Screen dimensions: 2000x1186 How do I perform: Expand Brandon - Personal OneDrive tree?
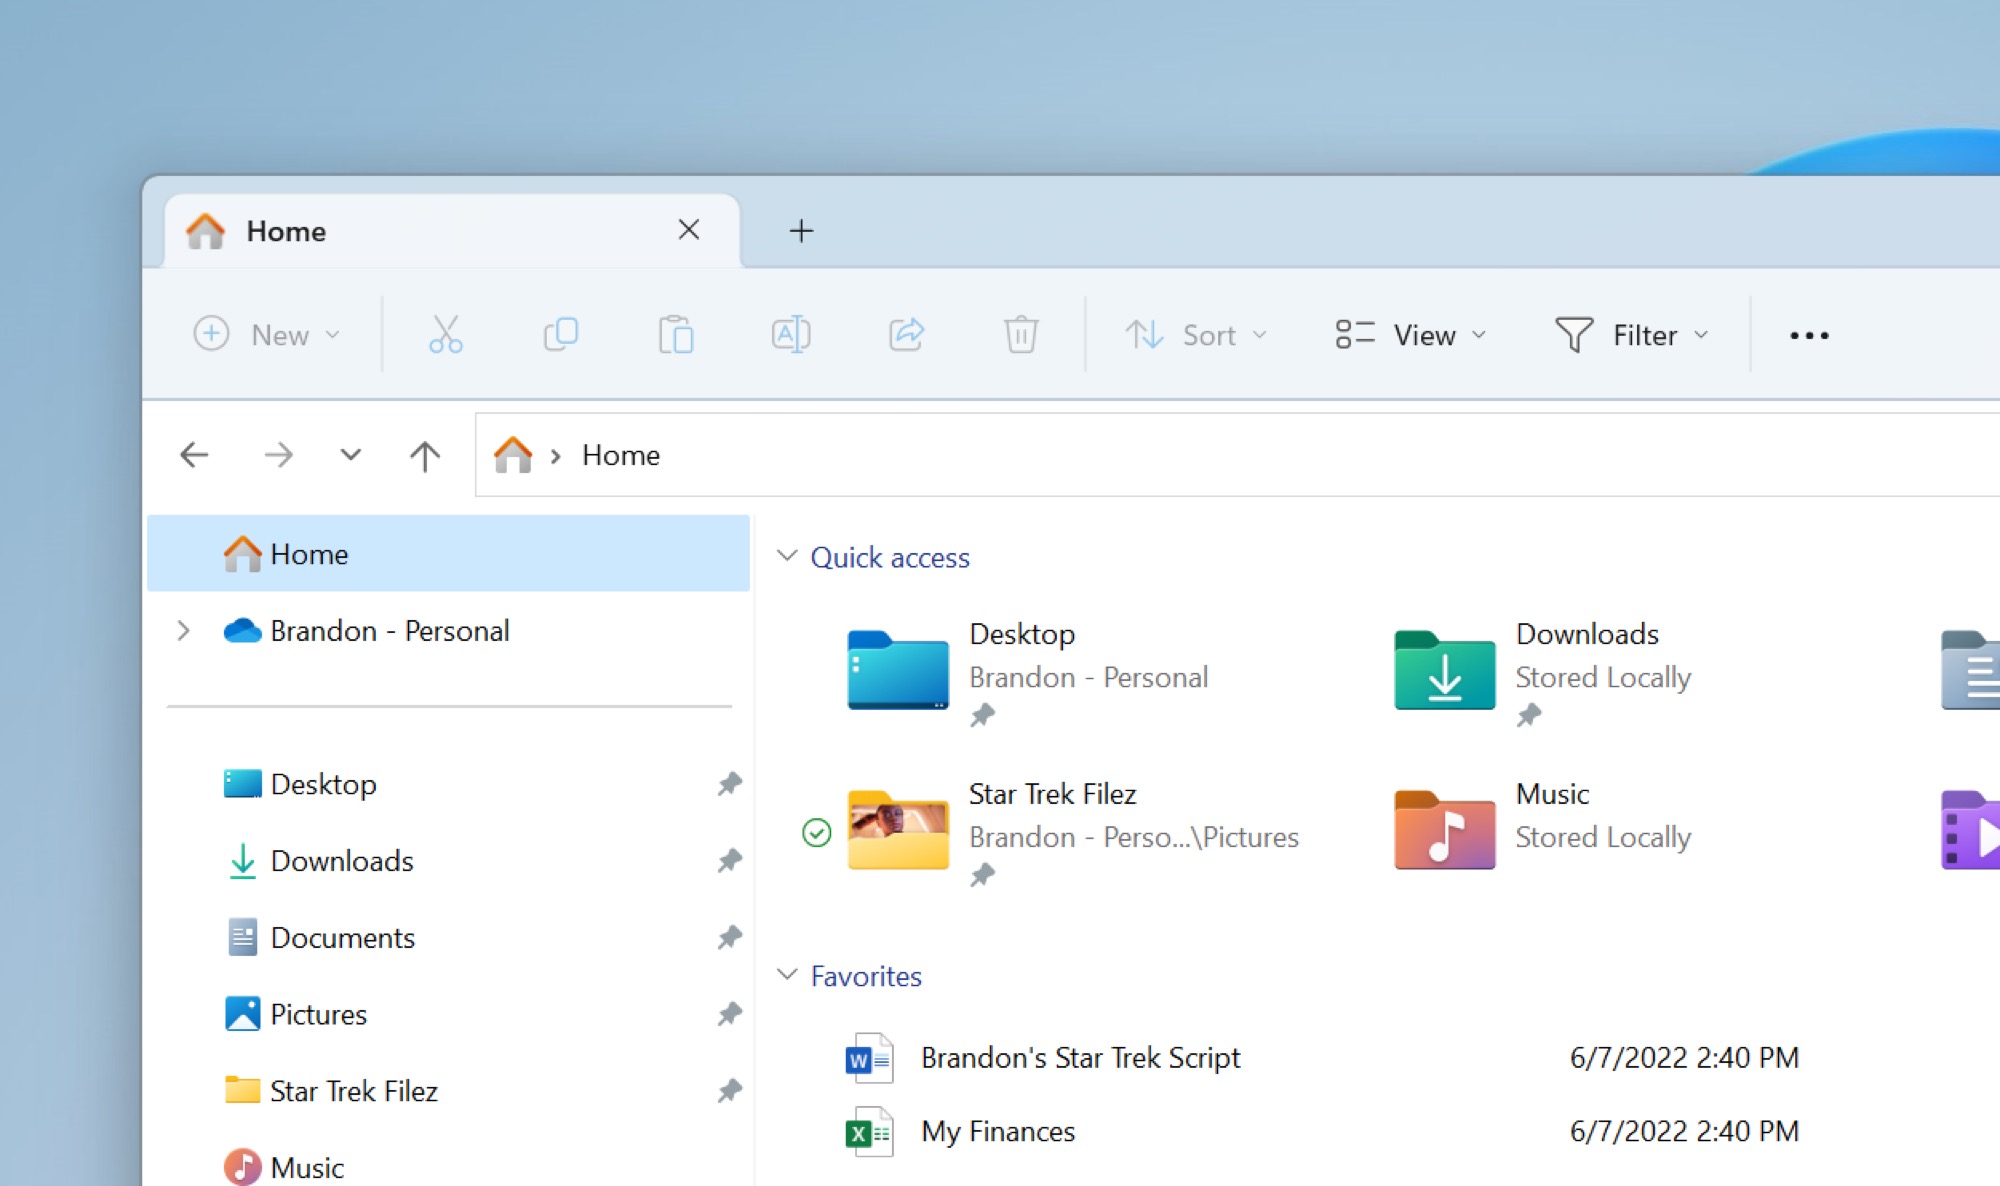(x=183, y=631)
